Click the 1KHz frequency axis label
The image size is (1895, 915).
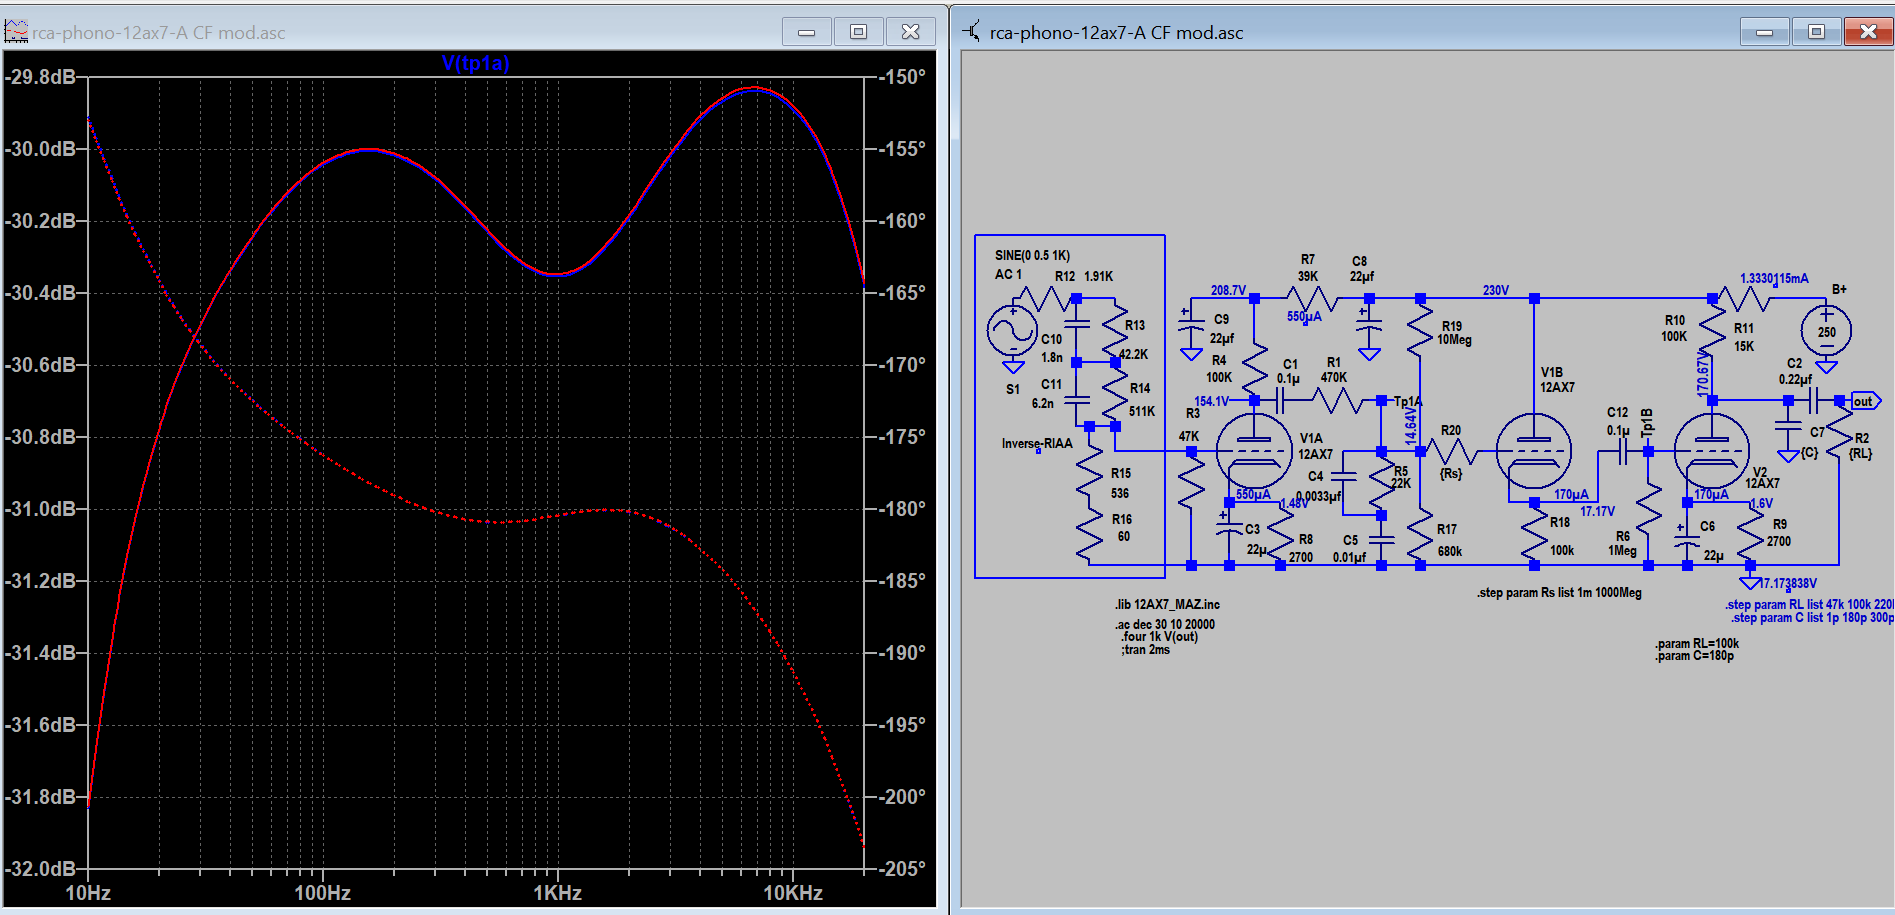[557, 892]
